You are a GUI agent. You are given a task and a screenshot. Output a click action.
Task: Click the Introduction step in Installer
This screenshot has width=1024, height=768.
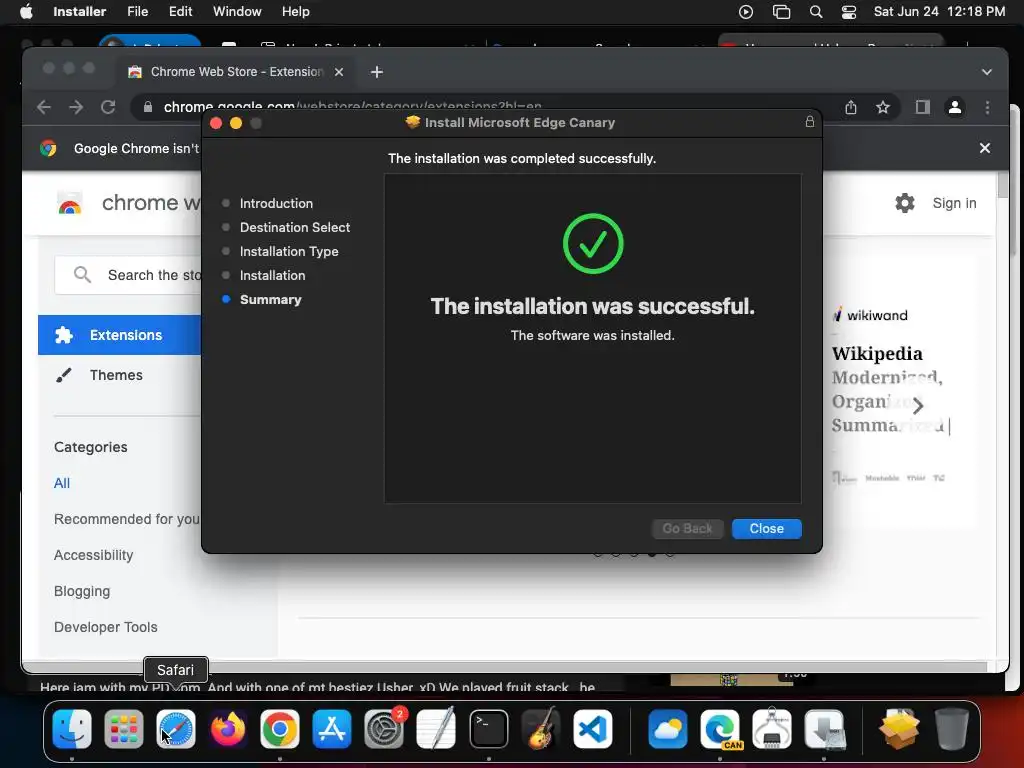tap(276, 204)
